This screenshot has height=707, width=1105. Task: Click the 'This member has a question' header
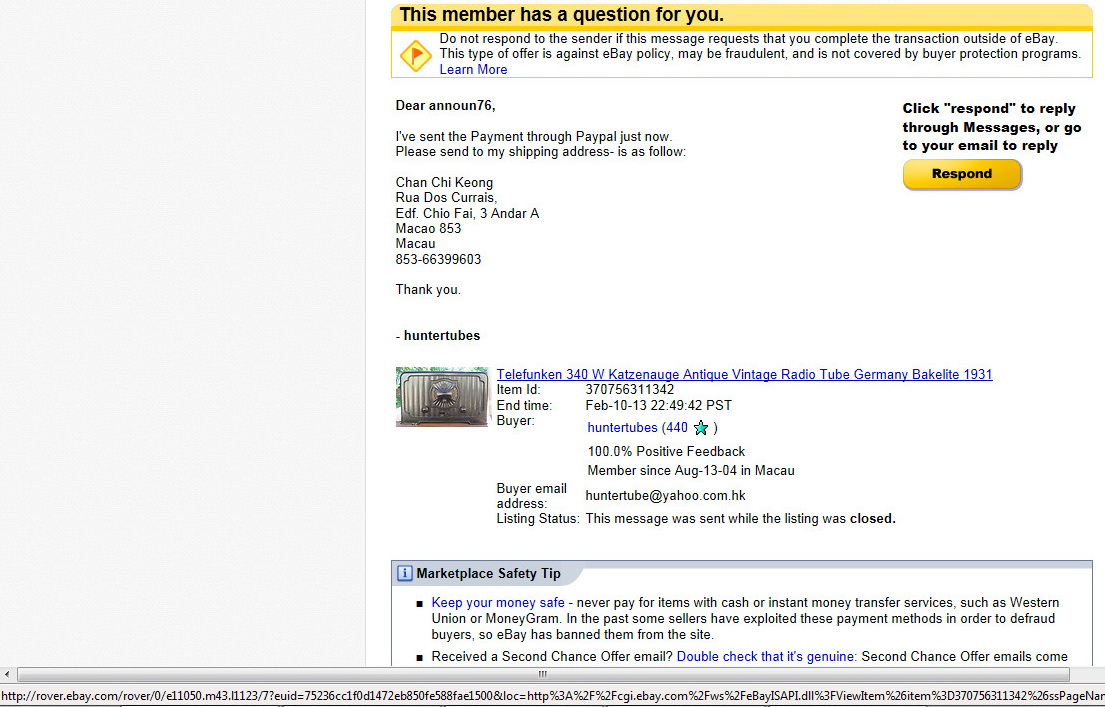click(x=561, y=15)
